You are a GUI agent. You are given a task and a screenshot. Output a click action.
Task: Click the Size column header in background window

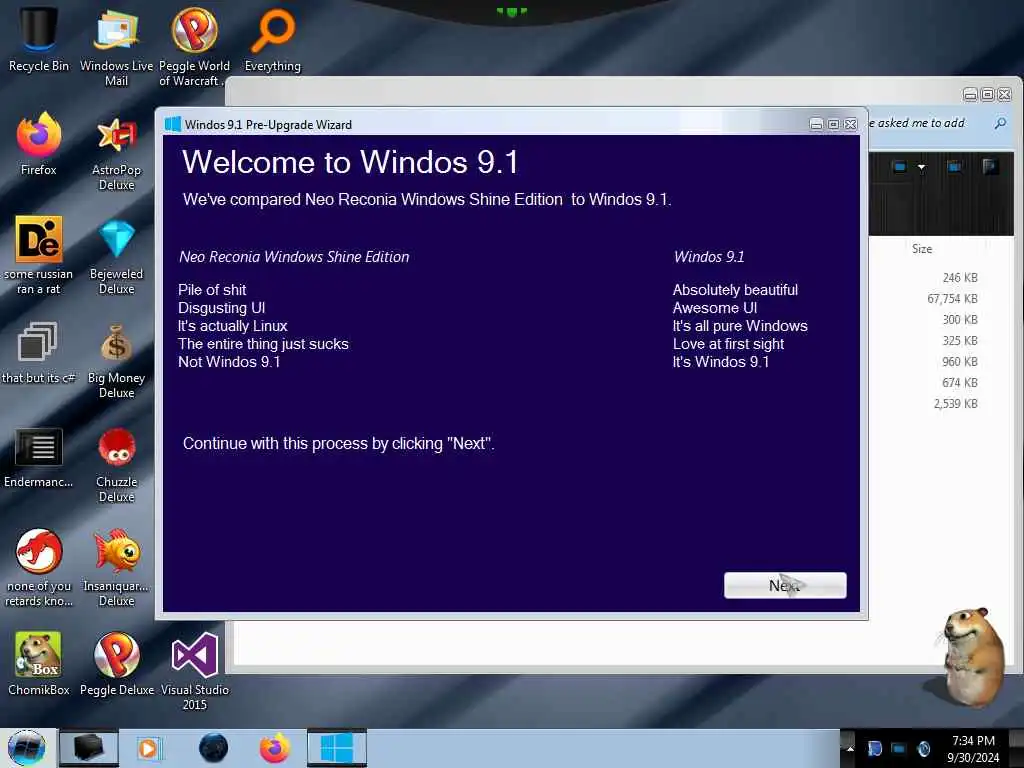click(922, 249)
